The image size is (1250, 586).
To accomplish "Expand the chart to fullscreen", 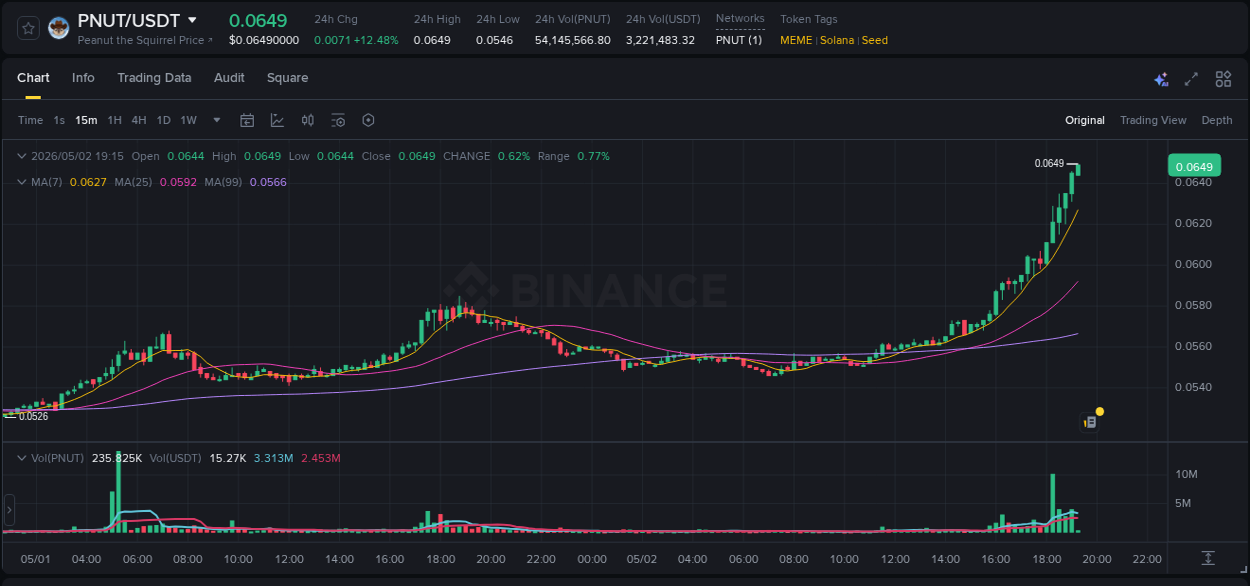I will 1191,79.
